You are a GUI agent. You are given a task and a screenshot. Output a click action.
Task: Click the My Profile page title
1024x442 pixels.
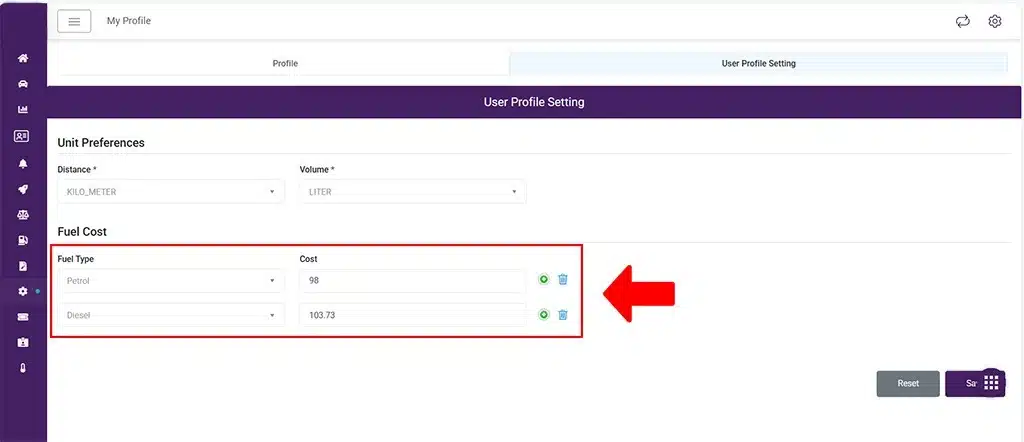tap(129, 21)
